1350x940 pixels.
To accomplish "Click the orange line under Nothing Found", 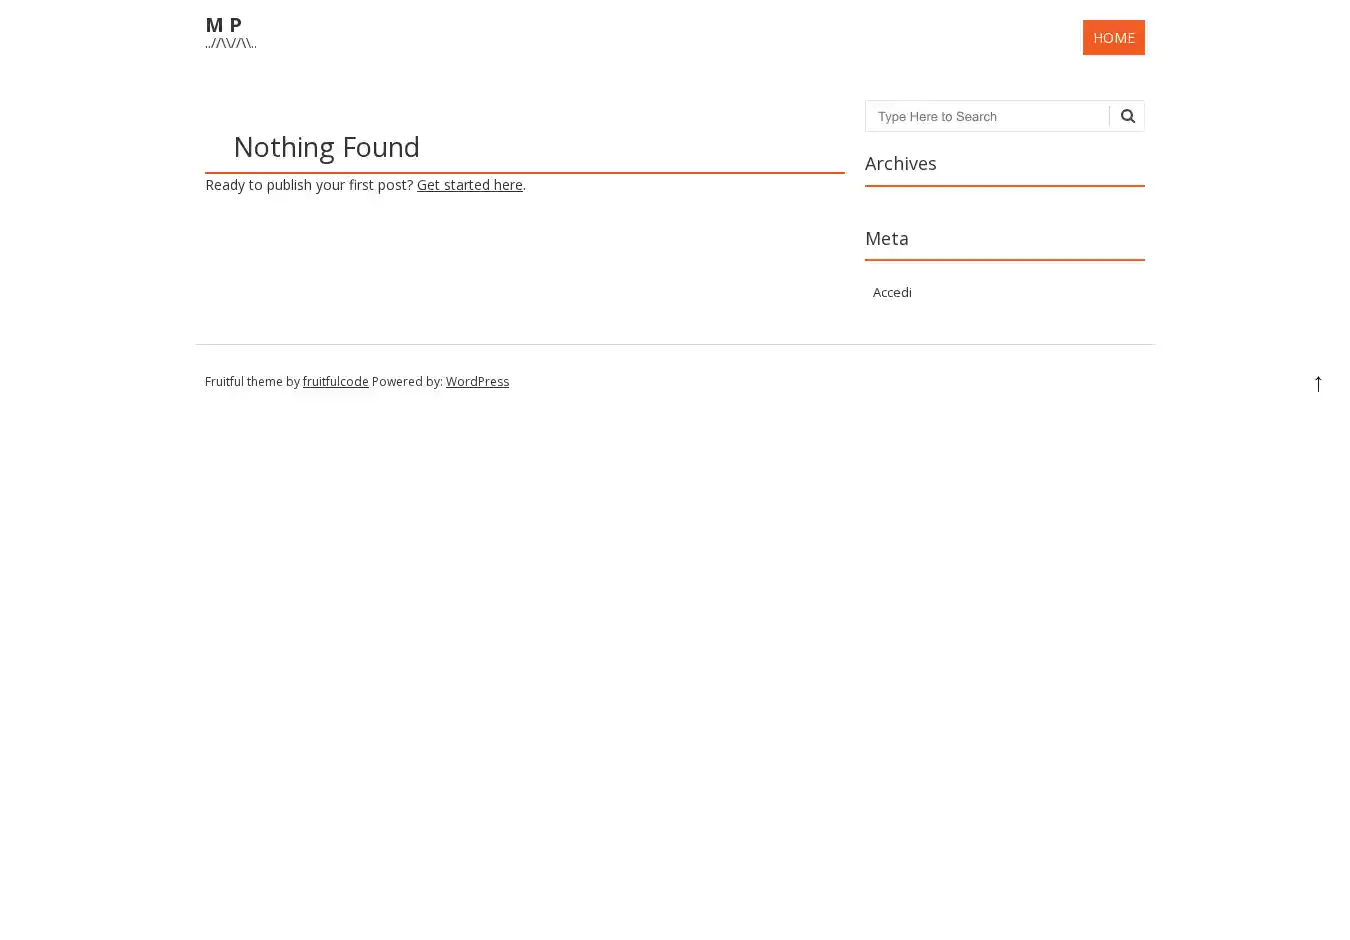I will pos(524,173).
